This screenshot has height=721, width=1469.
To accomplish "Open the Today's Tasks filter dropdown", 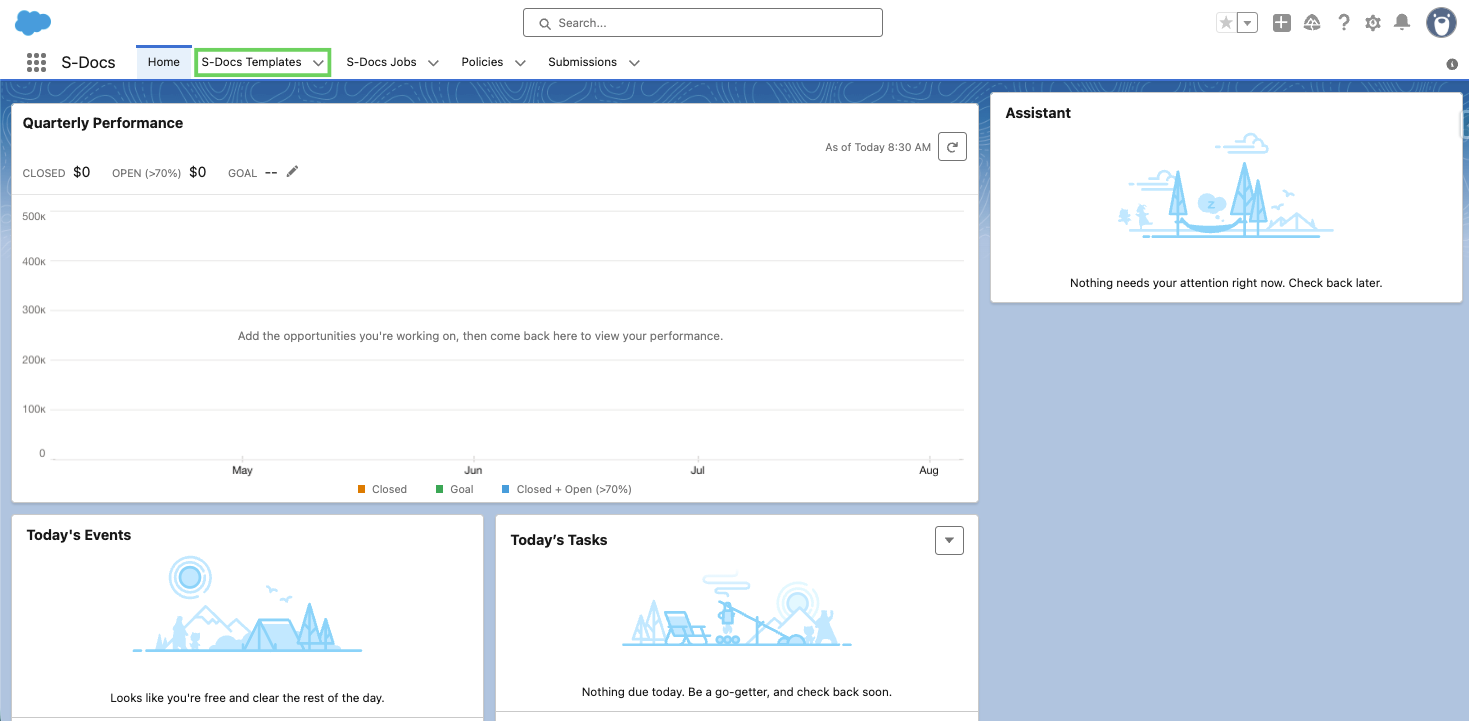I will pos(949,540).
